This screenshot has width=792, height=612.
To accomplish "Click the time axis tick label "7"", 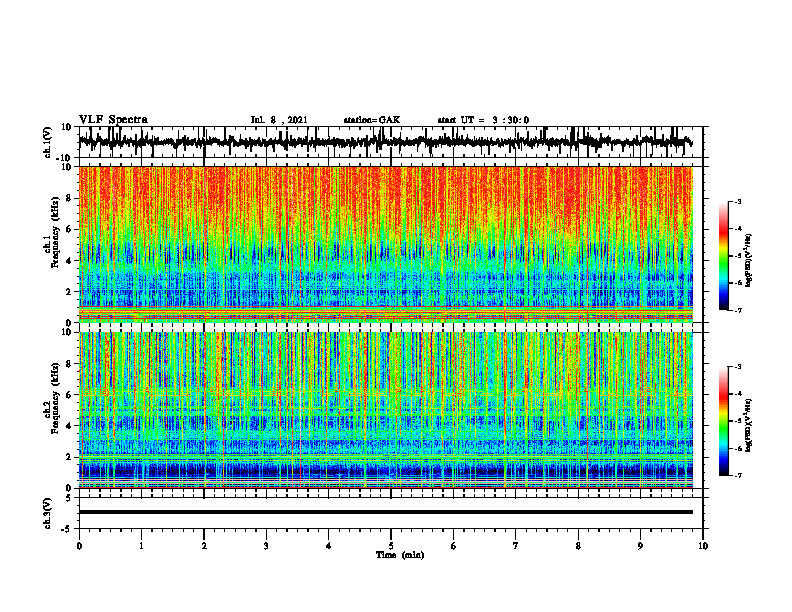I will click(x=516, y=546).
